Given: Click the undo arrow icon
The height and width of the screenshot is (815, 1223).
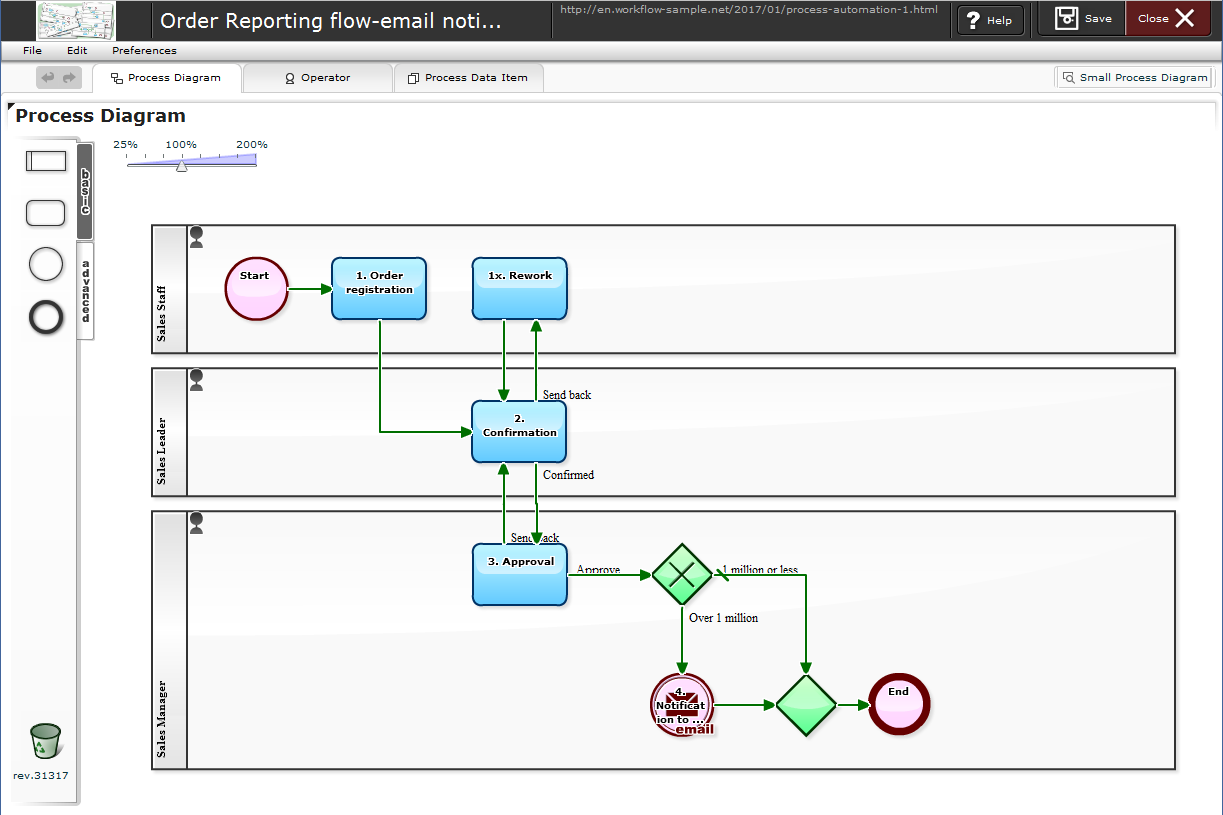Looking at the screenshot, I should (48, 77).
